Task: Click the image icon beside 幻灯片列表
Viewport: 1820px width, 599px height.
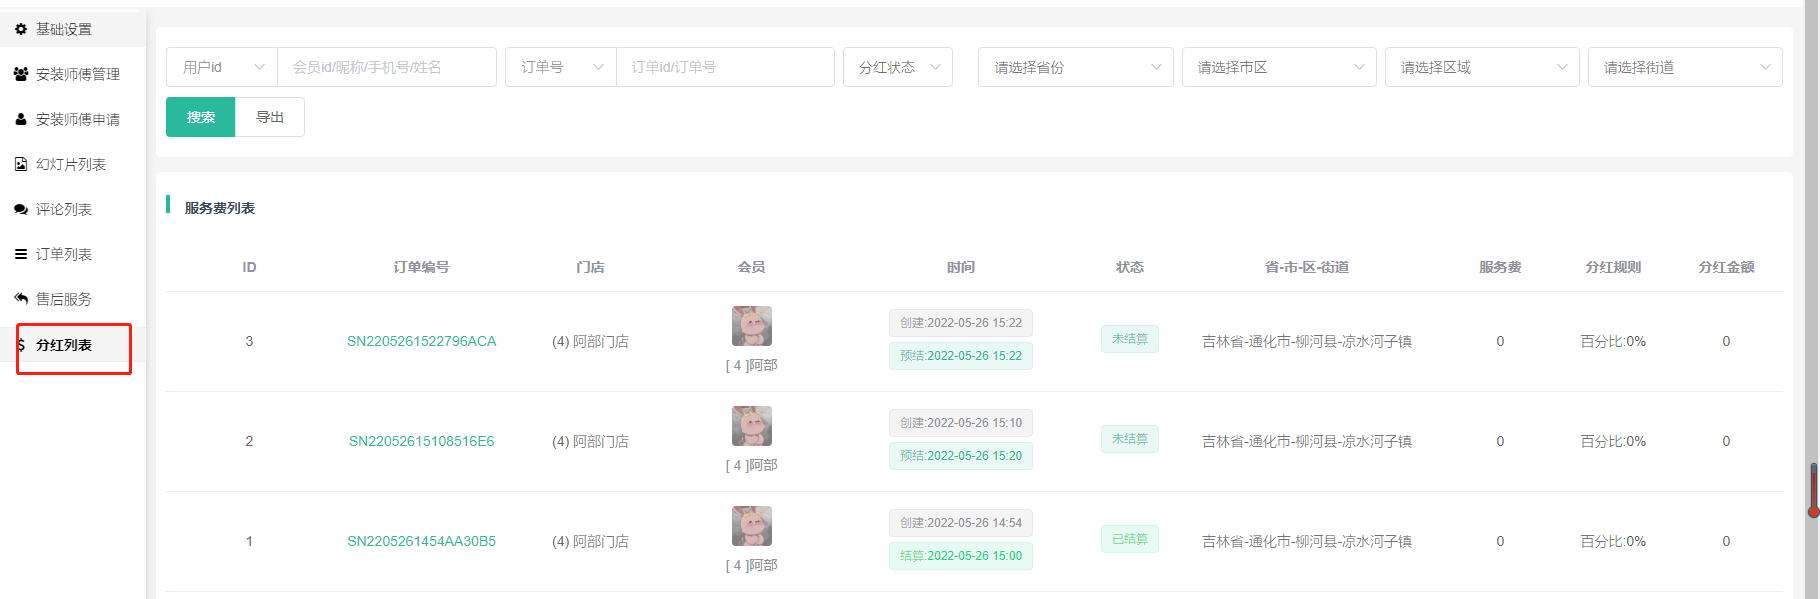Action: (x=21, y=164)
